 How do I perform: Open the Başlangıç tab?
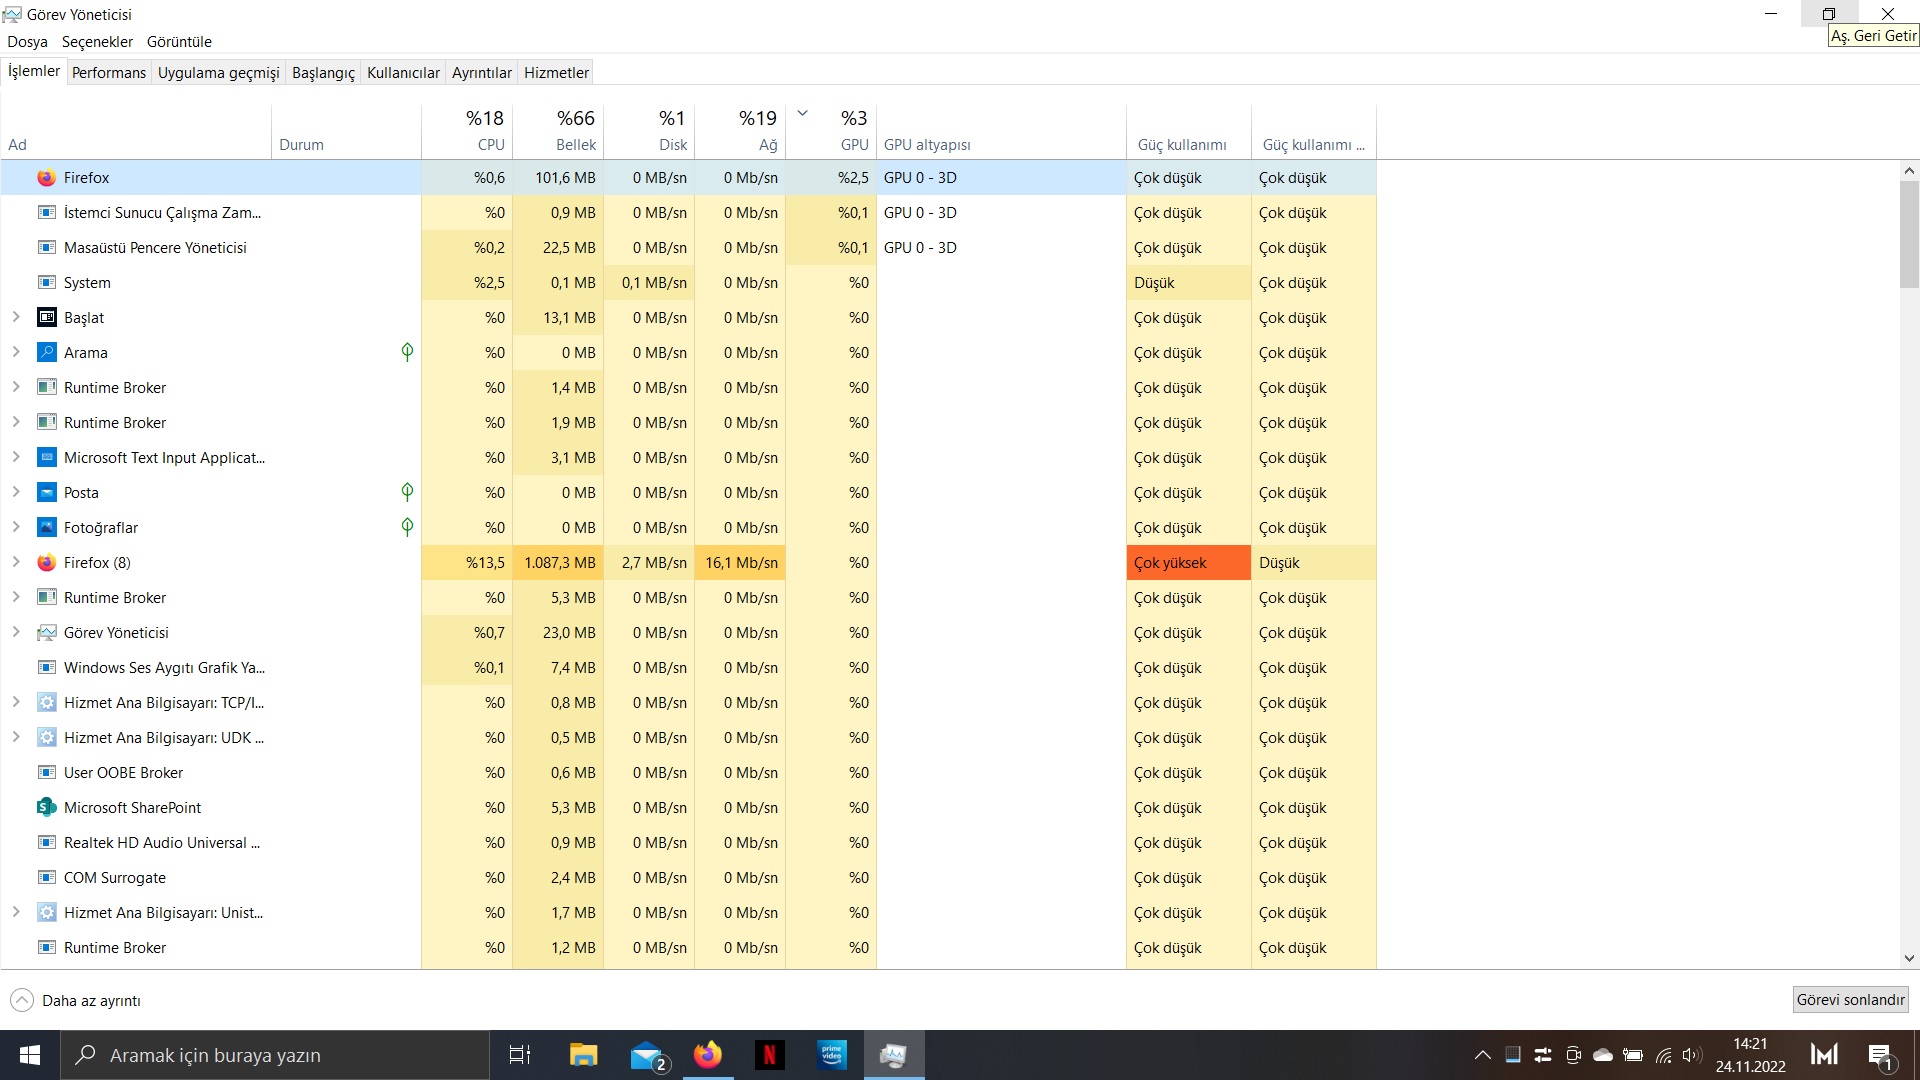323,73
